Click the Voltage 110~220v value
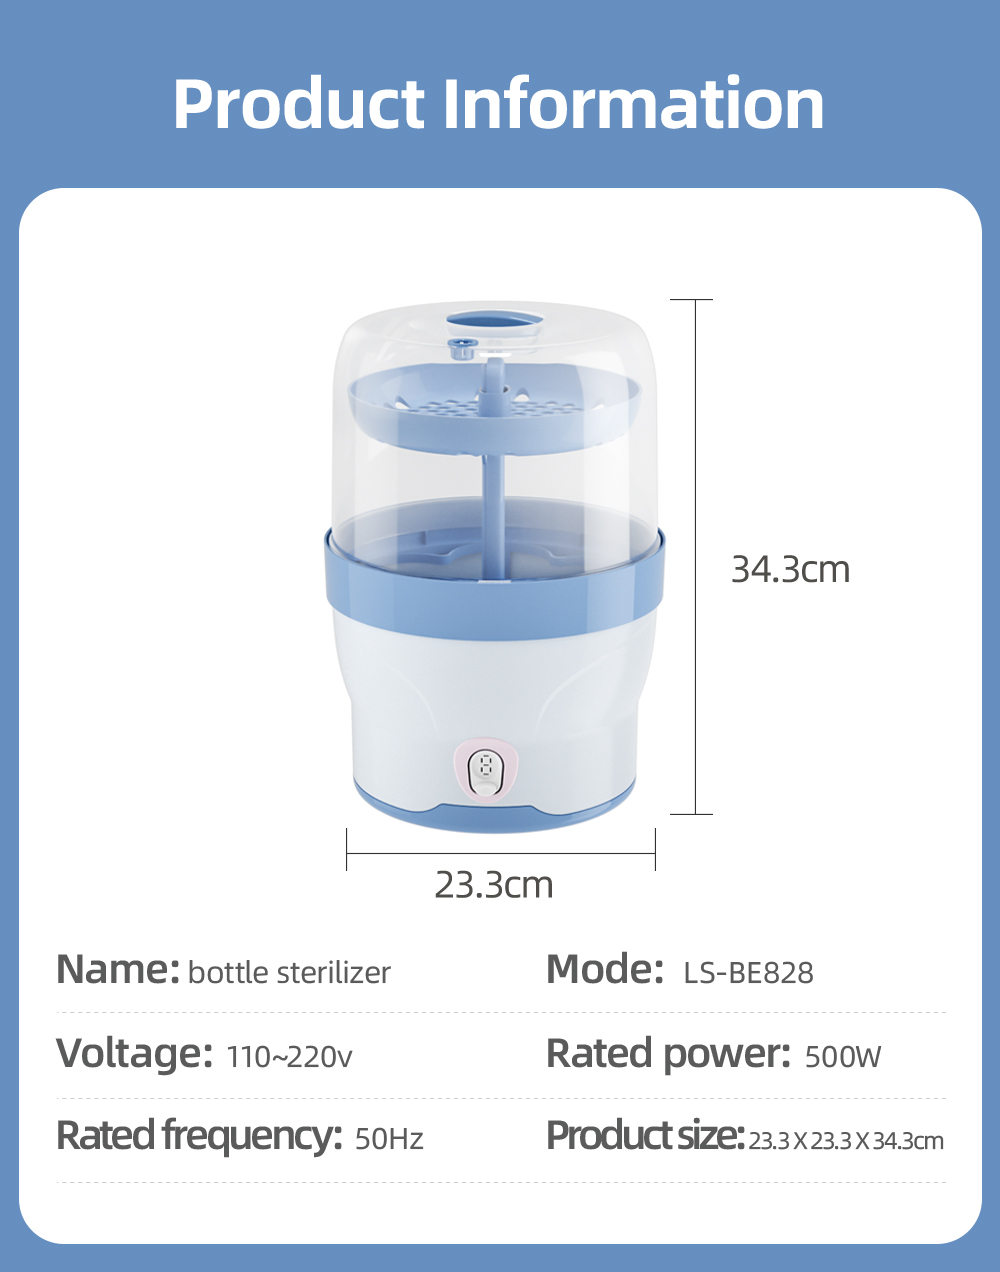1000x1272 pixels. [x=290, y=1056]
